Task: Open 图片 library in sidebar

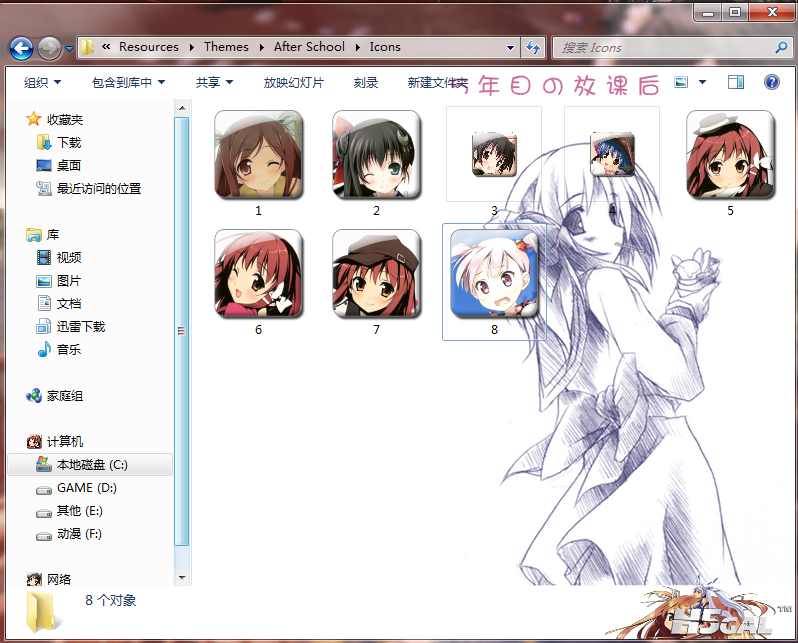Action: pos(59,281)
